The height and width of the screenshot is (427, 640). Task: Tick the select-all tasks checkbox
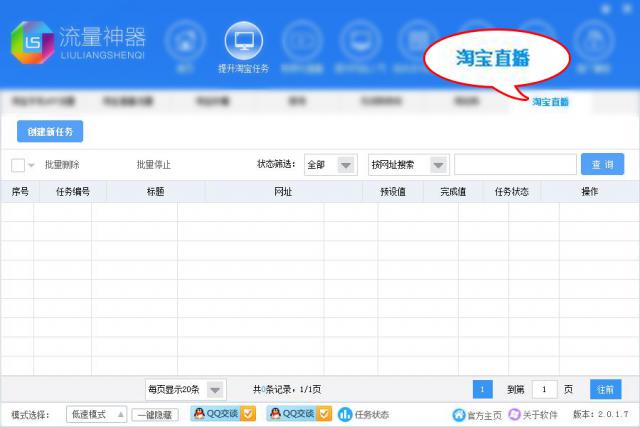(x=18, y=165)
